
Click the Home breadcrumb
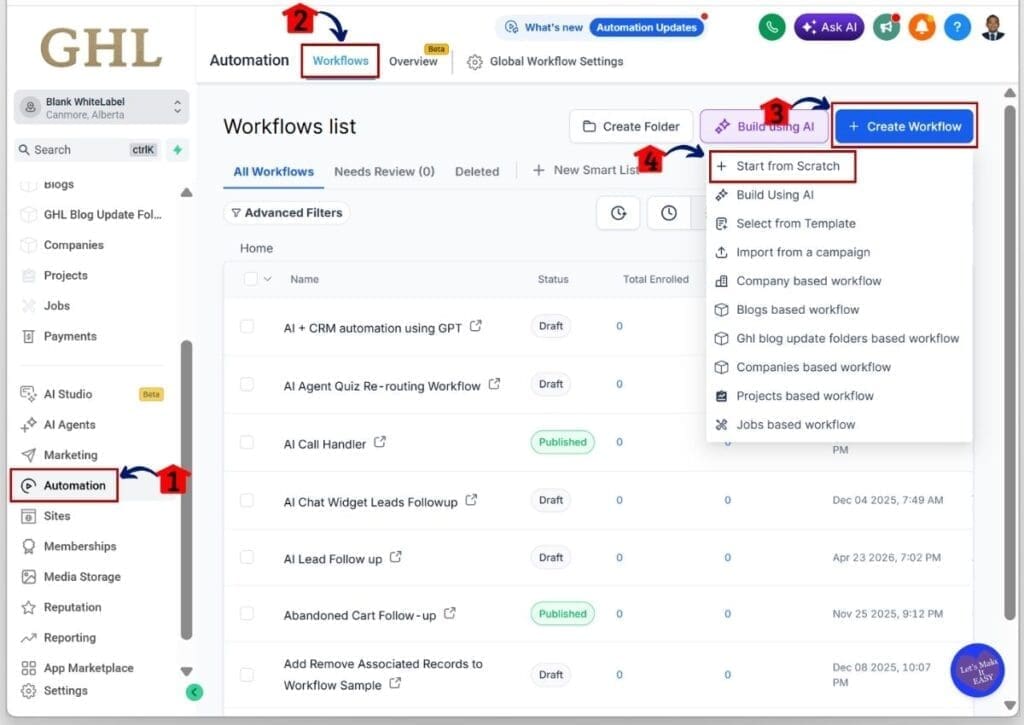(x=256, y=248)
